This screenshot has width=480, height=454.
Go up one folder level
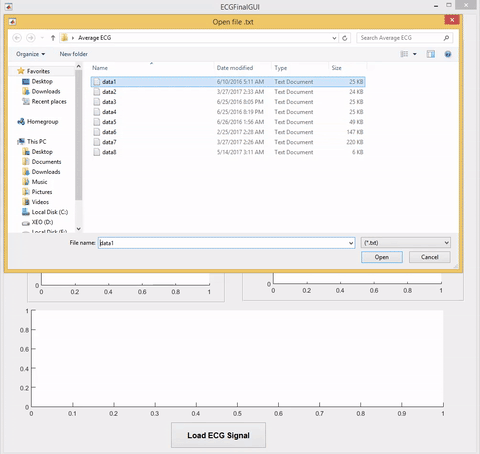pos(53,38)
